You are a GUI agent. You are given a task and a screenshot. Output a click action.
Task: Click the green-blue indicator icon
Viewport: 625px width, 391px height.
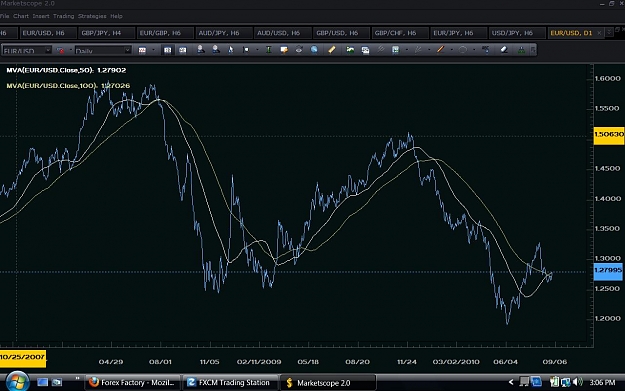[395, 50]
